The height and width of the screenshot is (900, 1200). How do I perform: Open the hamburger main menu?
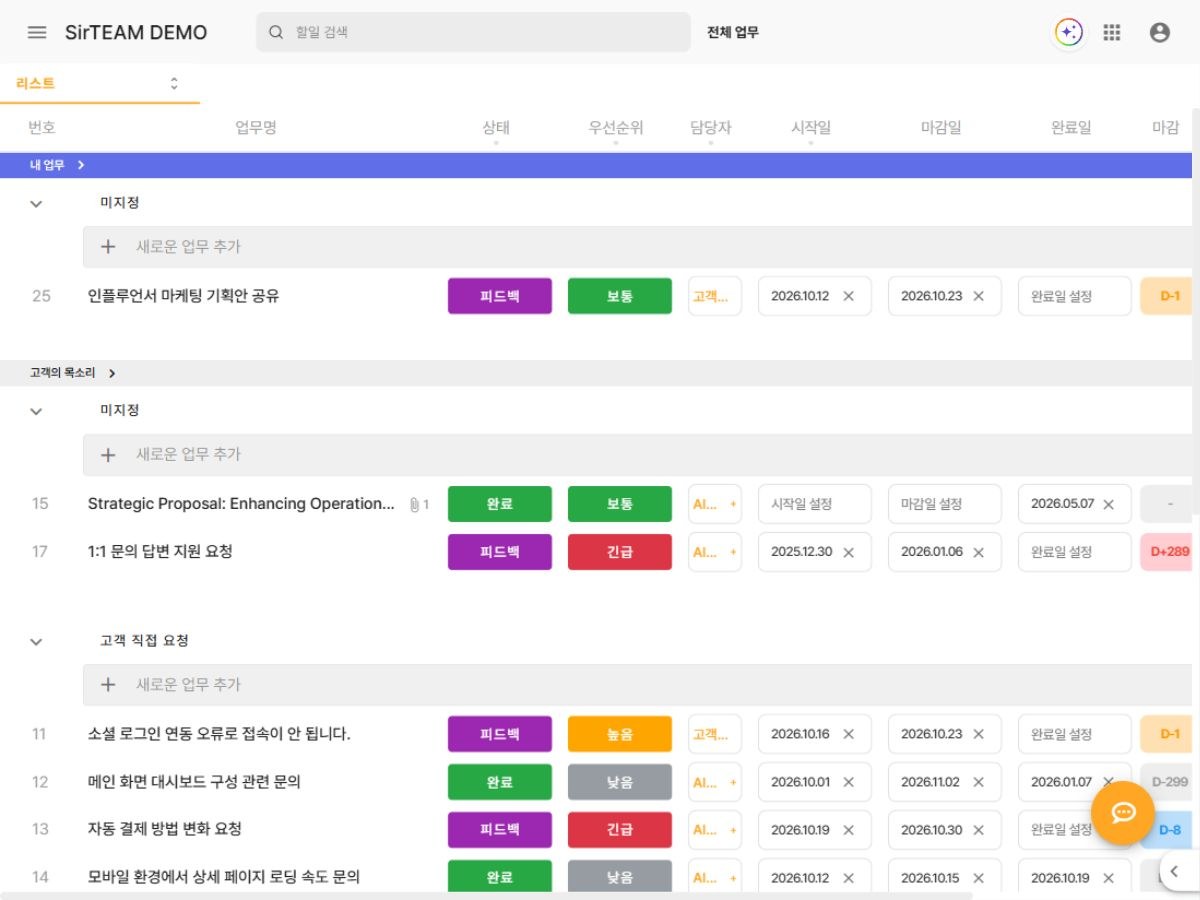(37, 32)
